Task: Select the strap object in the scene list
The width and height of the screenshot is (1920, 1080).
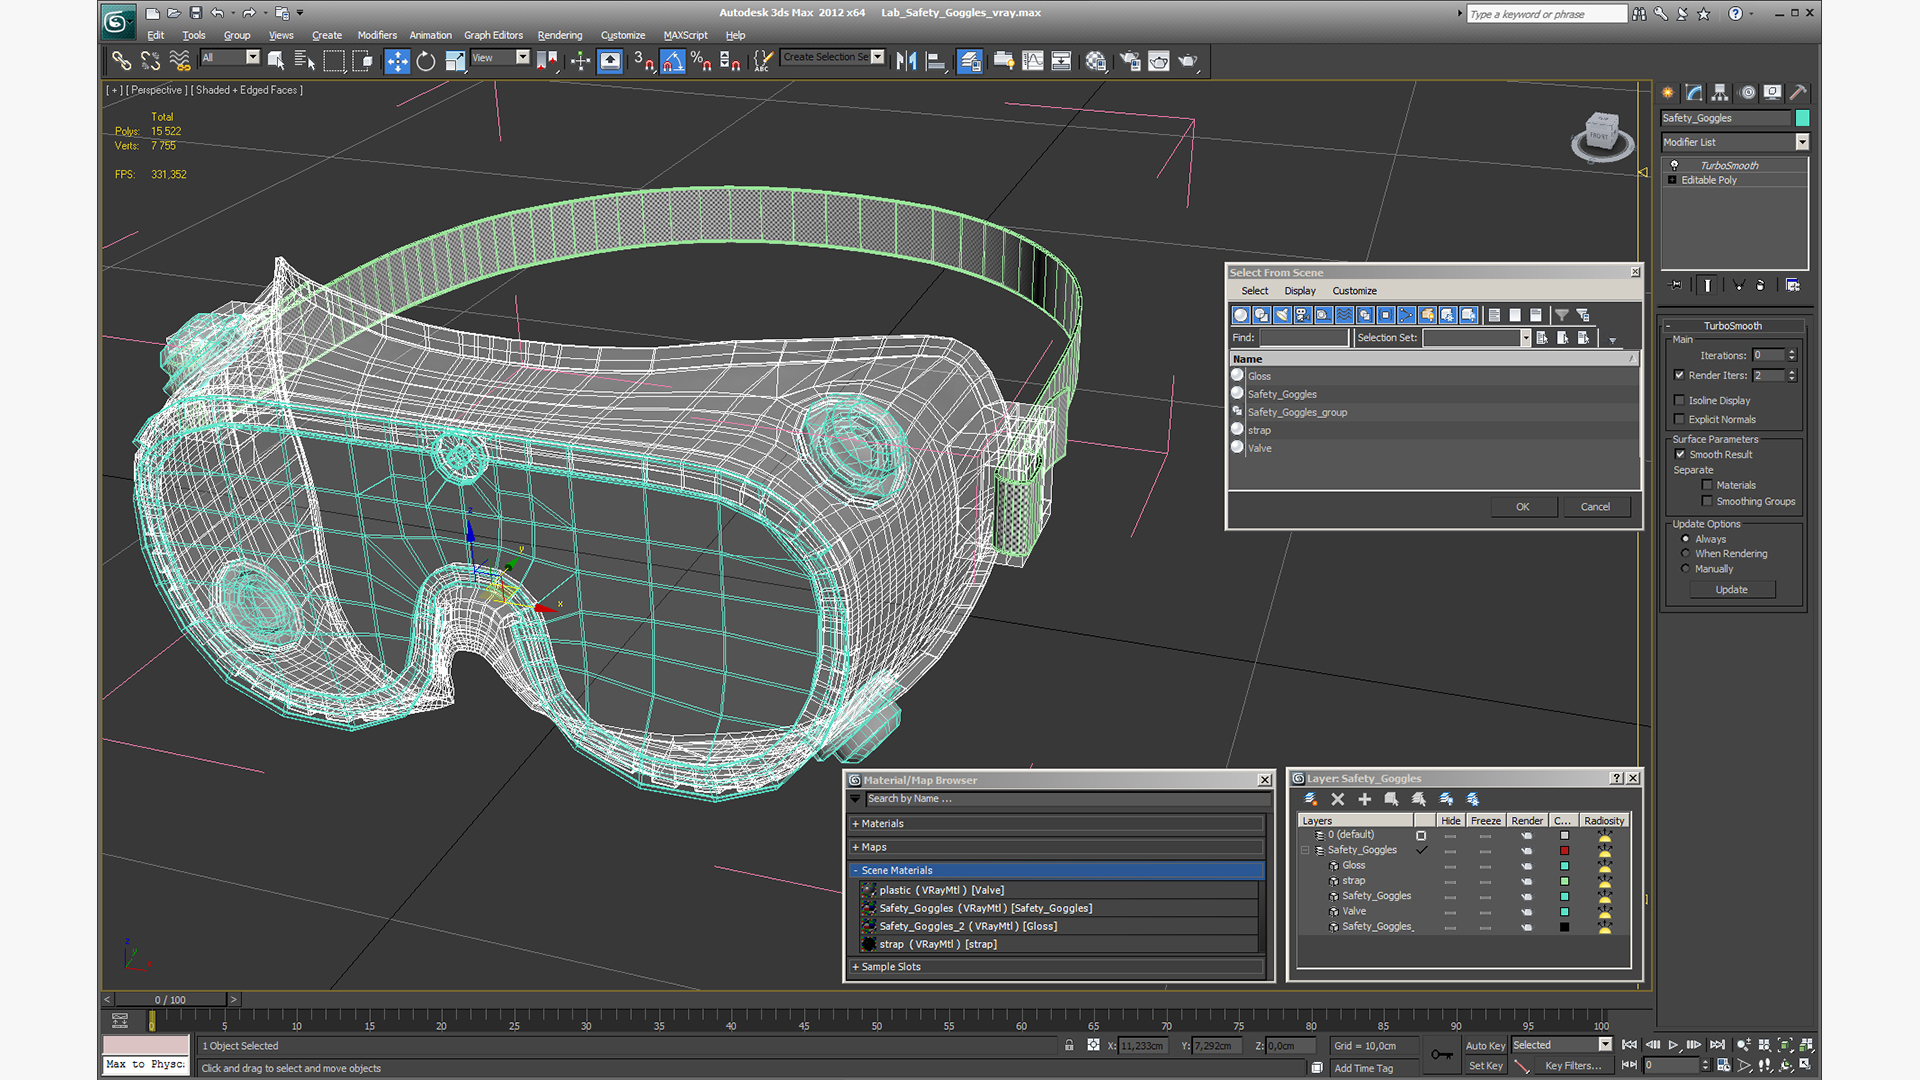Action: pyautogui.click(x=1259, y=430)
